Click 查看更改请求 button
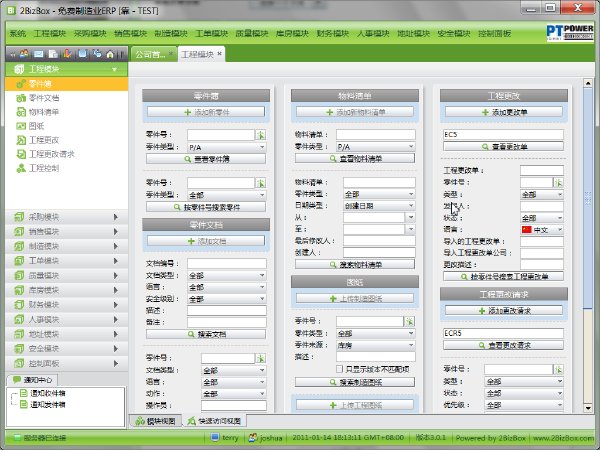This screenshot has width=600, height=450. click(504, 345)
